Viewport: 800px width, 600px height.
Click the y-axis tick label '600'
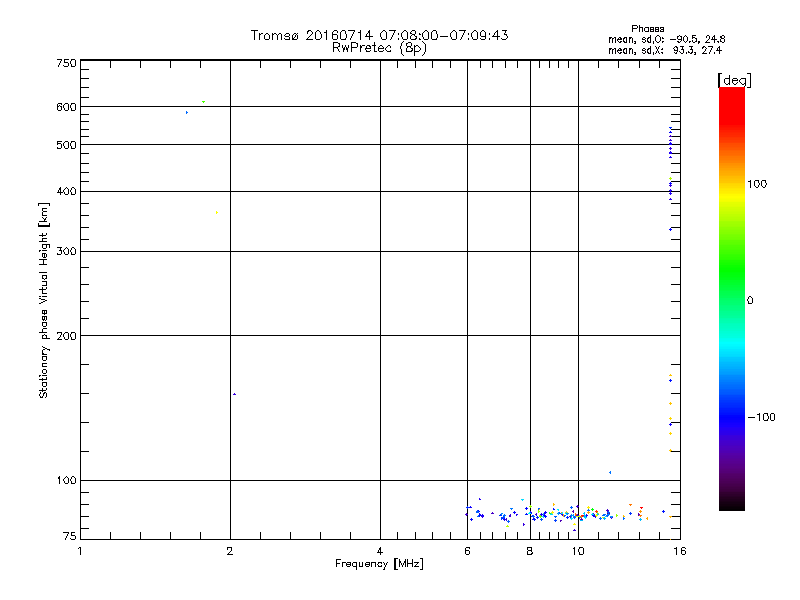(66, 107)
